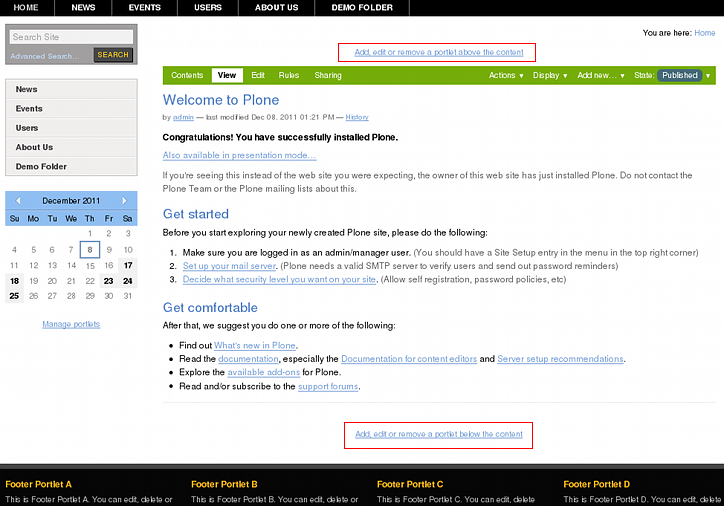Open the documentation link

pyautogui.click(x=248, y=359)
